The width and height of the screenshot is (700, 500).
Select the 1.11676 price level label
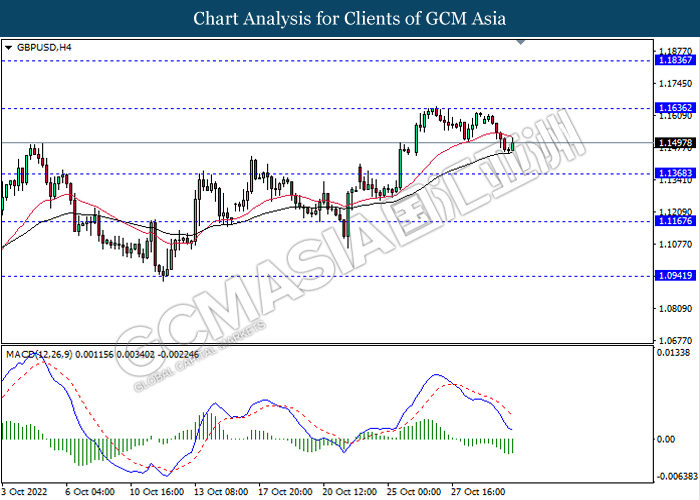[675, 221]
